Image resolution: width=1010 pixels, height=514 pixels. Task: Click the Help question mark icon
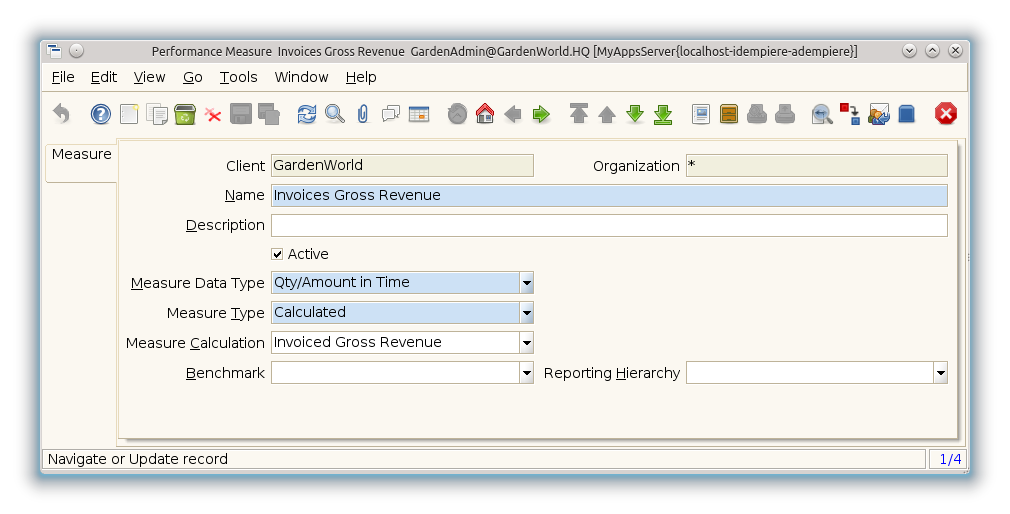pyautogui.click(x=100, y=114)
